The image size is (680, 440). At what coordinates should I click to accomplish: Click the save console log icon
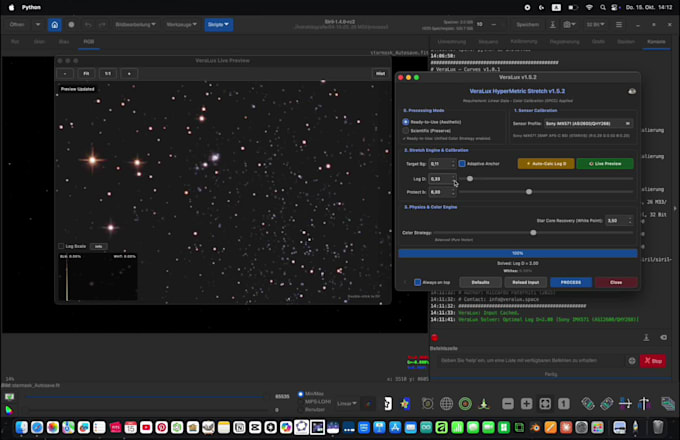point(646,337)
